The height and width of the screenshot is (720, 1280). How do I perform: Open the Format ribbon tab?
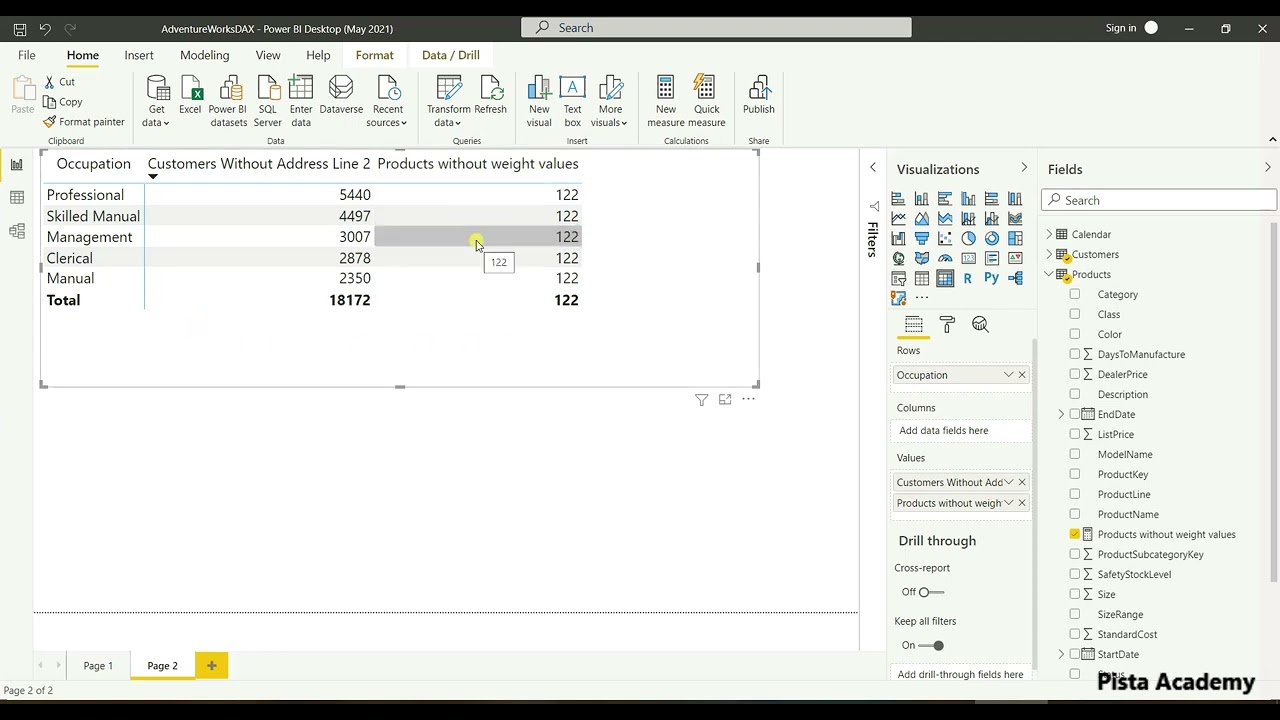point(374,55)
